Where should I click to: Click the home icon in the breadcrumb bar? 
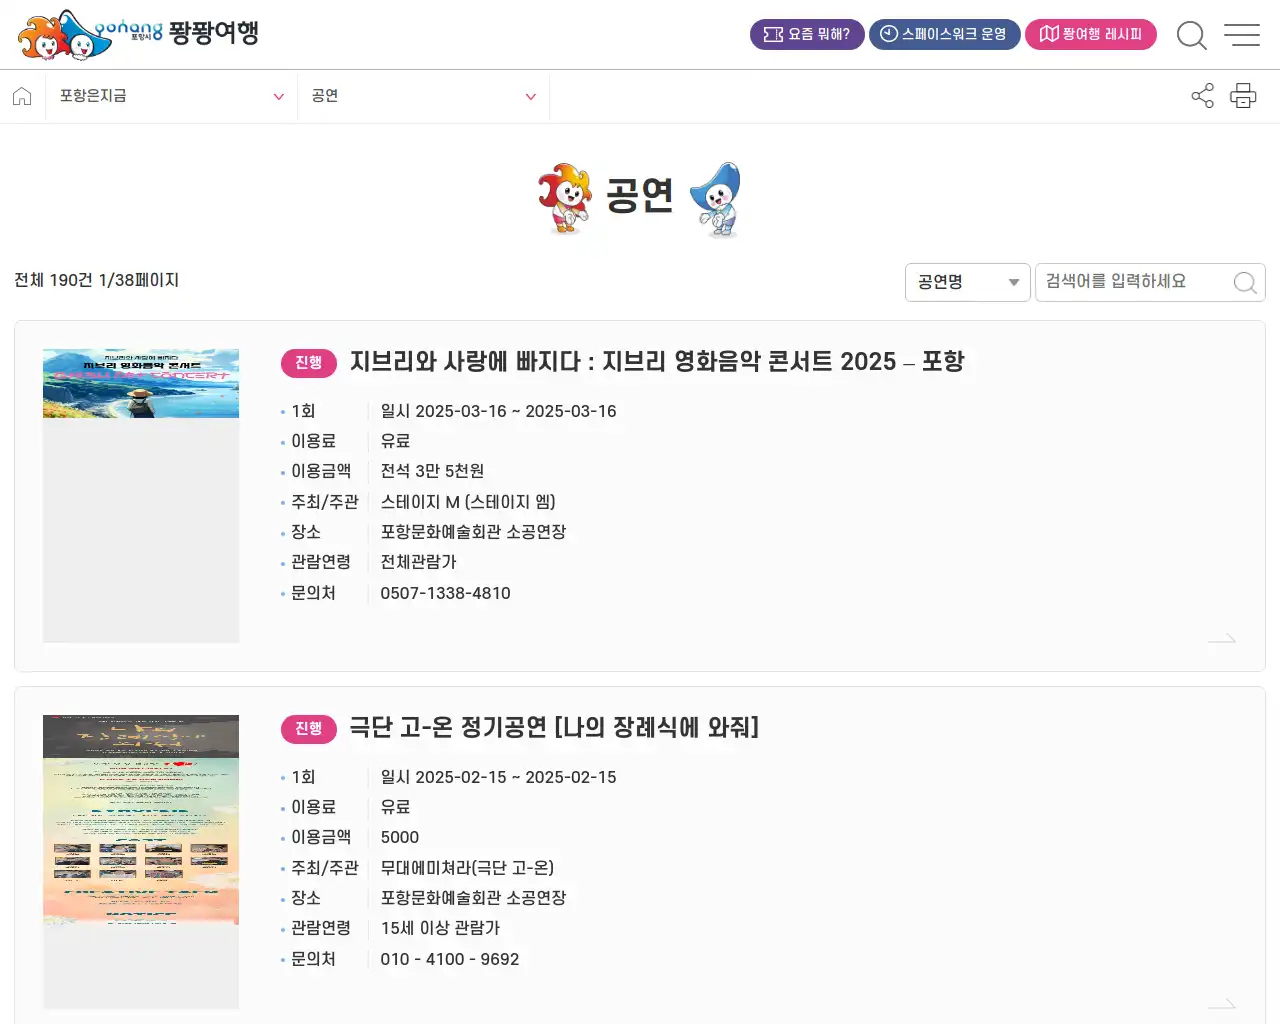coord(22,95)
